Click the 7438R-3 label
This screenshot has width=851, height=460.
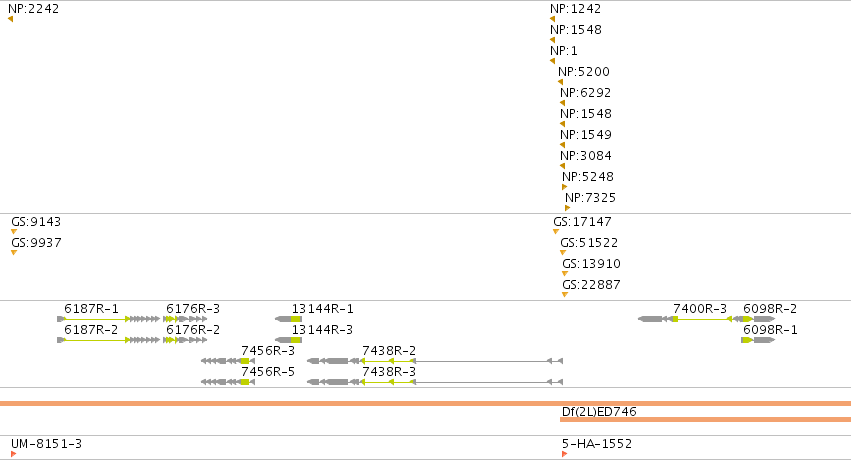tap(389, 372)
